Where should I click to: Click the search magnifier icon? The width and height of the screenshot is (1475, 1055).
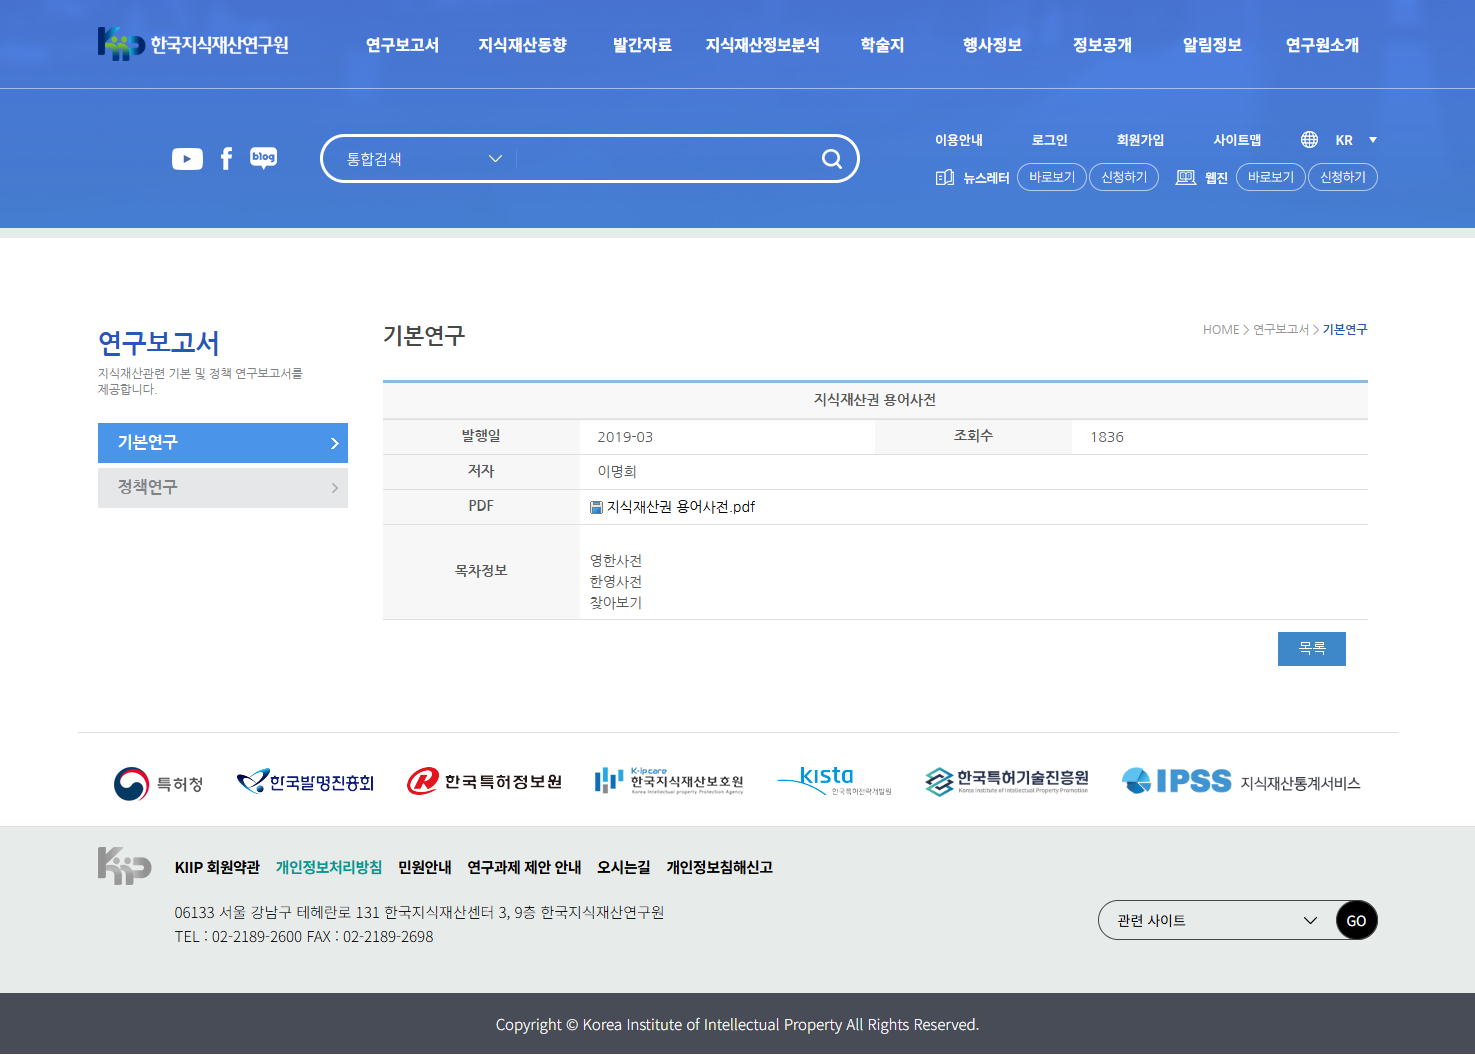(x=831, y=159)
